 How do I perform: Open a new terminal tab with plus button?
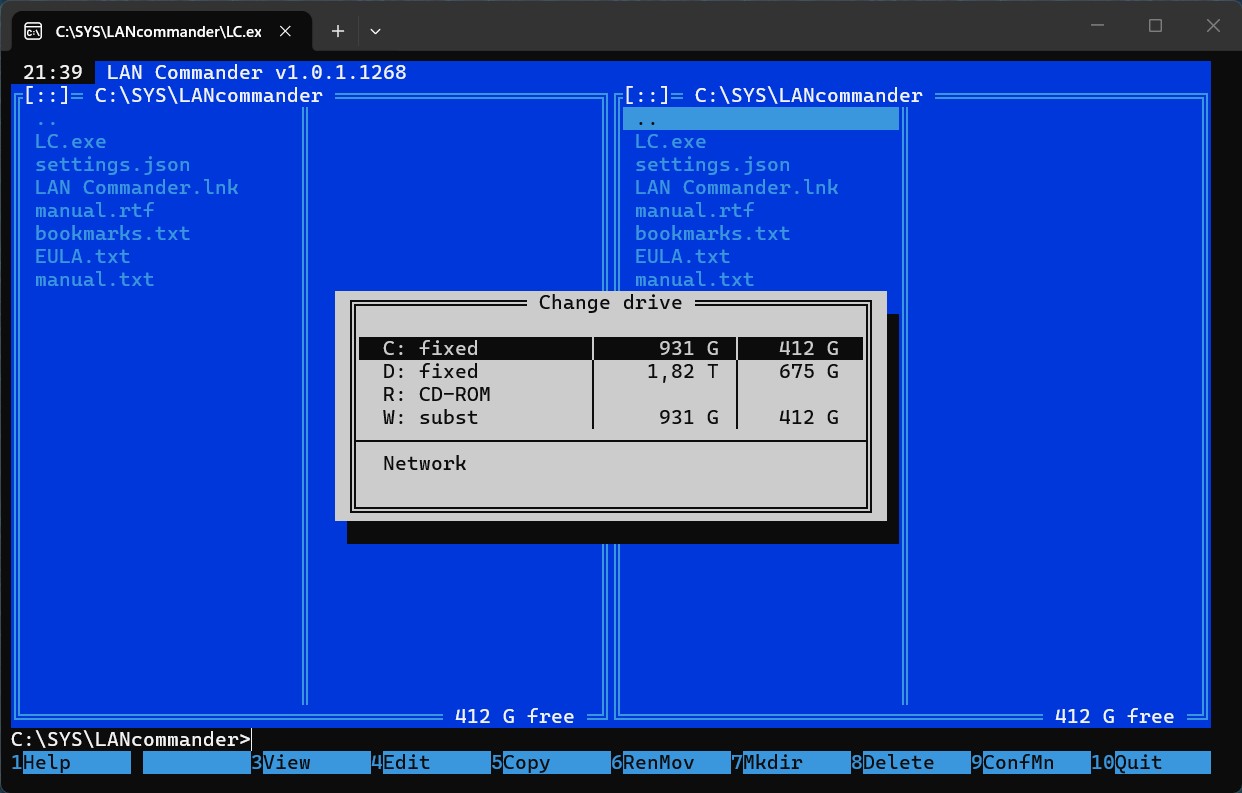338,31
